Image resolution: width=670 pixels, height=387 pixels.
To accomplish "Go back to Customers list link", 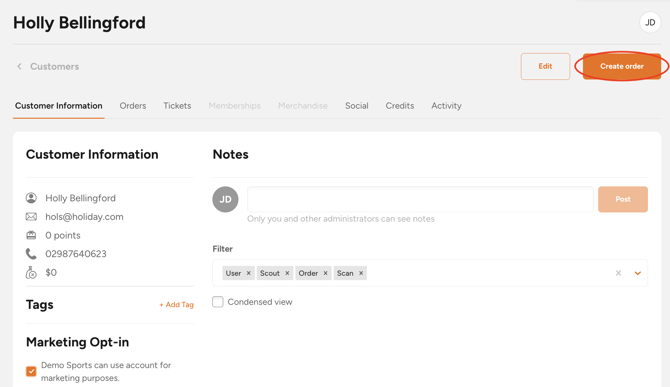I will pyautogui.click(x=55, y=66).
